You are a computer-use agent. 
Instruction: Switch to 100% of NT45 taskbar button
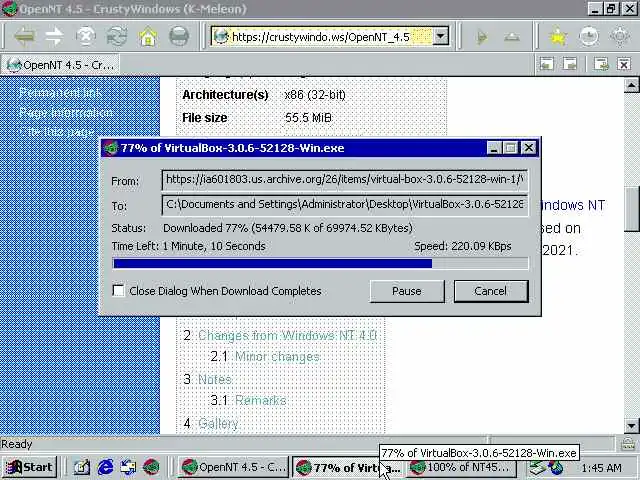point(462,467)
